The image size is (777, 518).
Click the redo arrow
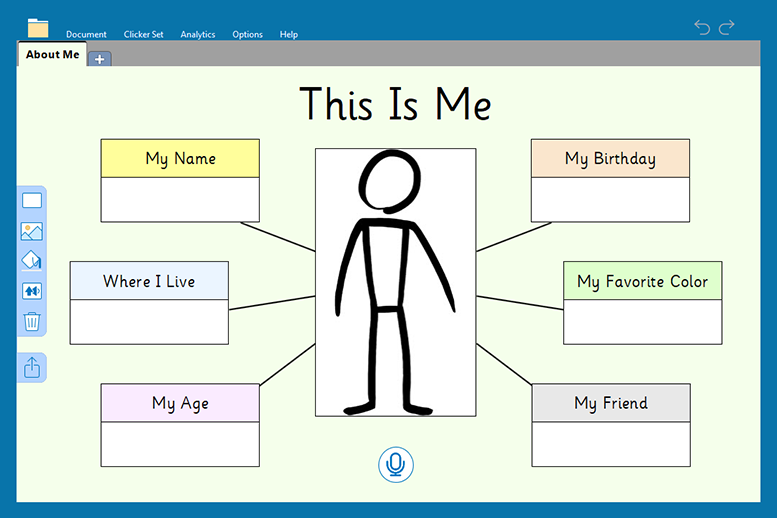[x=727, y=27]
